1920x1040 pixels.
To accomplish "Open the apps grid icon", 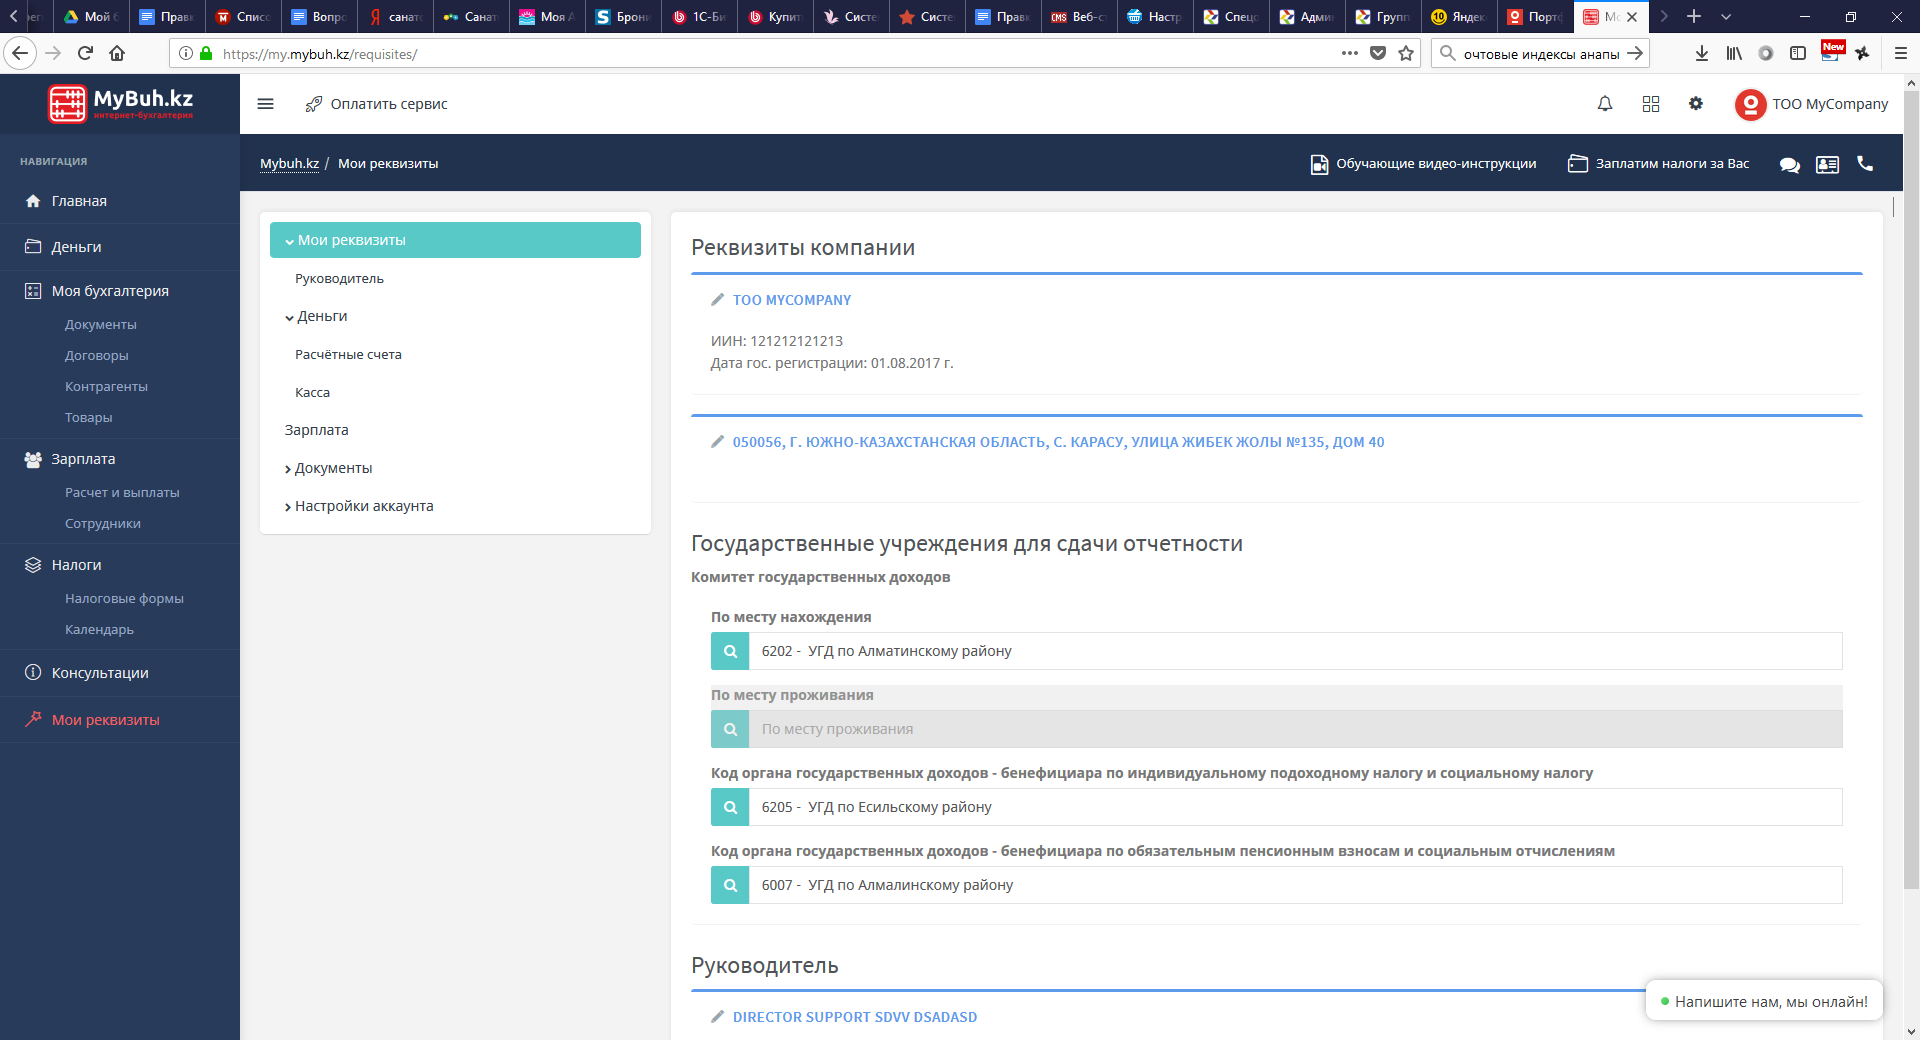I will (x=1651, y=104).
